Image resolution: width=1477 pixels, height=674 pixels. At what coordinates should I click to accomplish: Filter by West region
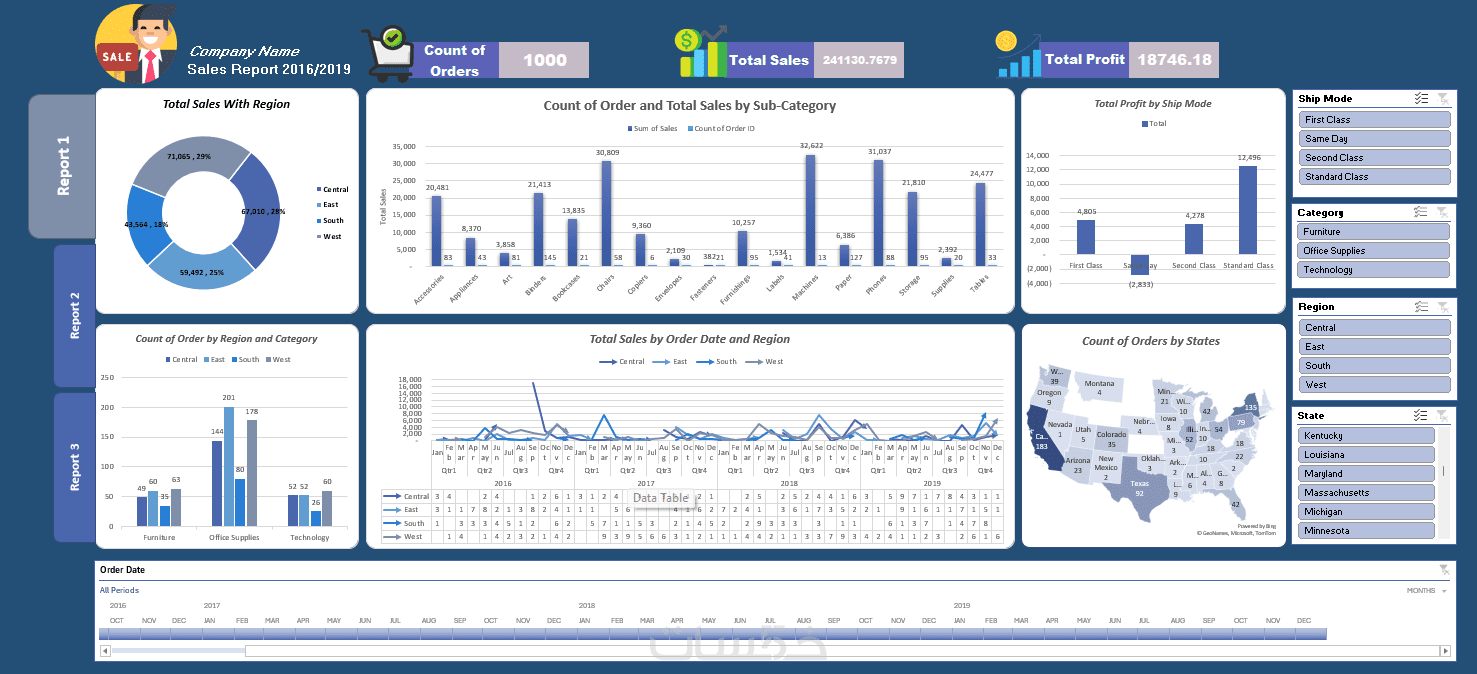click(x=1375, y=385)
